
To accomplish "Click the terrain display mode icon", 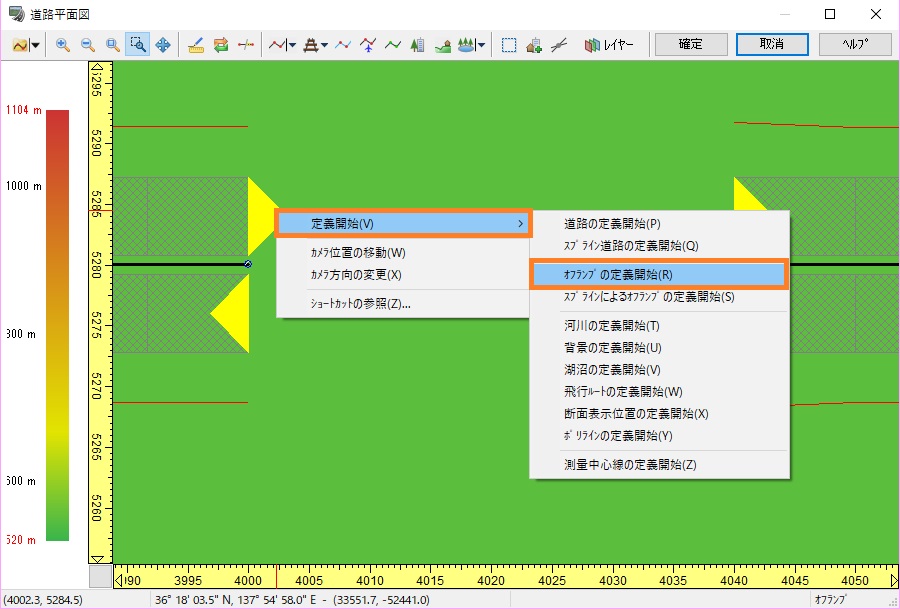I will 20,45.
